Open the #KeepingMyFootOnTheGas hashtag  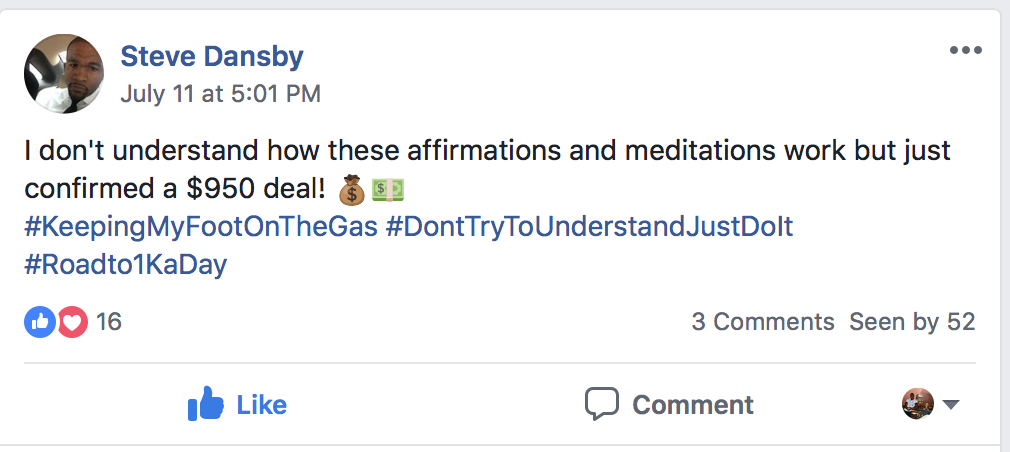(201, 227)
